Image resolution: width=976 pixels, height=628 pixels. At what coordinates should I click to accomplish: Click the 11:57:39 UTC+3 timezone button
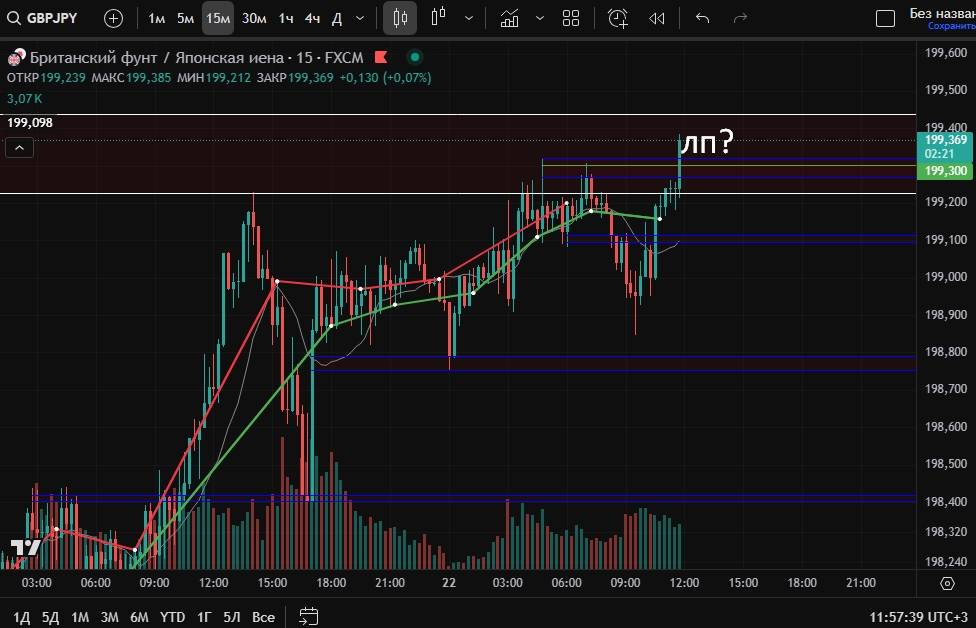click(x=917, y=617)
